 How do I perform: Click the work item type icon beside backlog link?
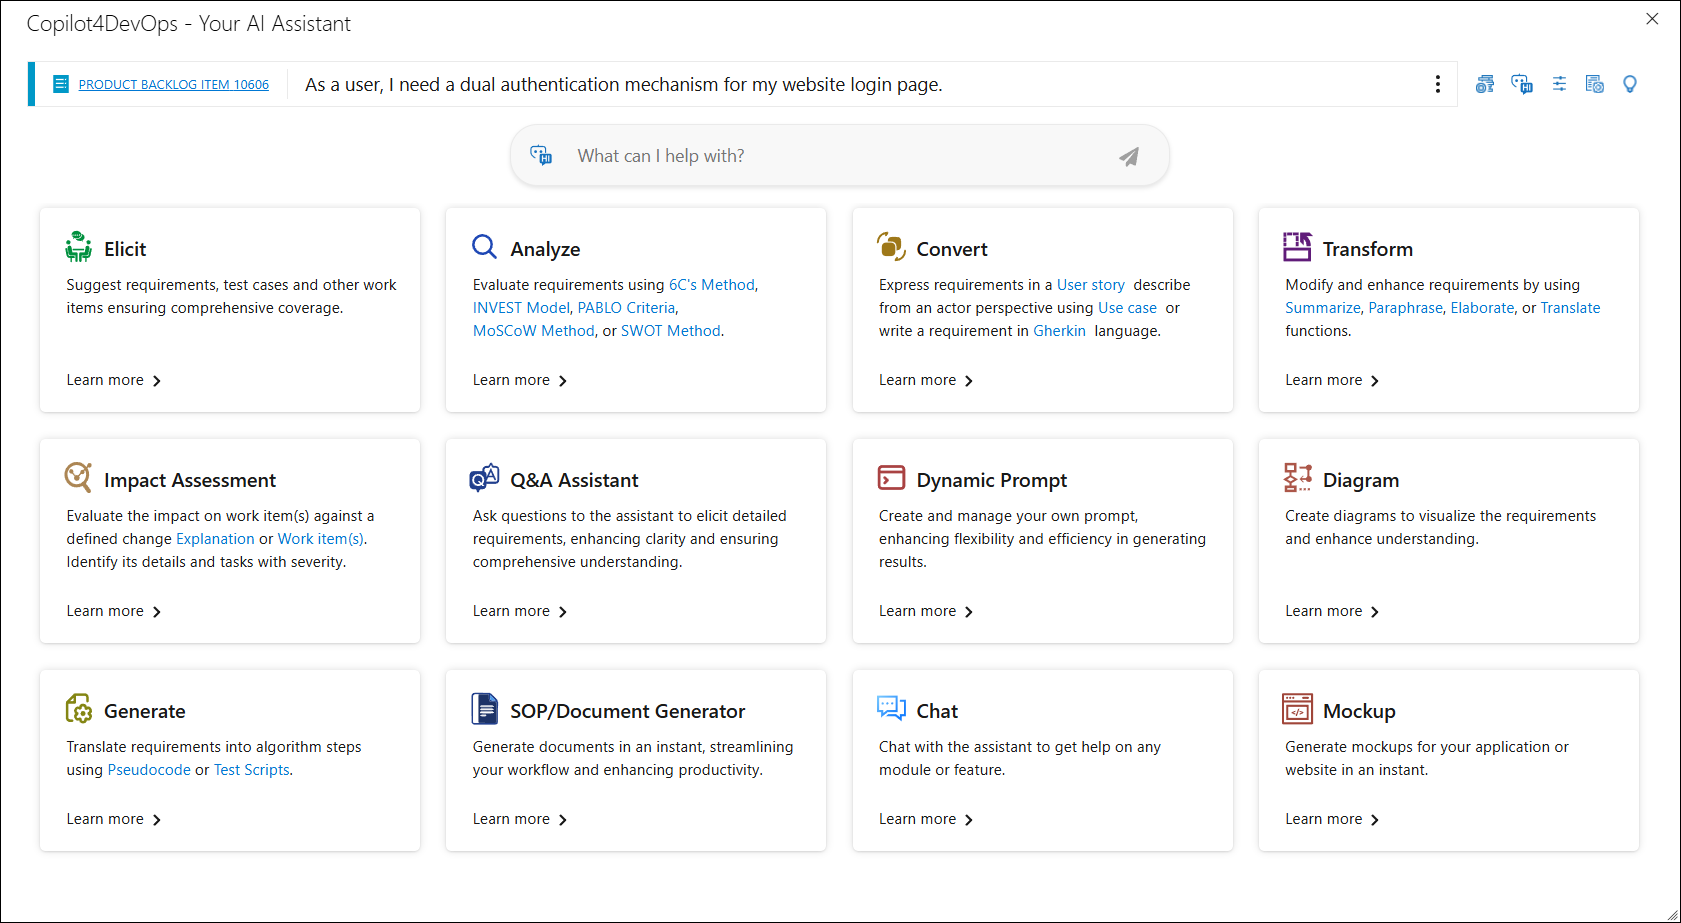coord(61,84)
